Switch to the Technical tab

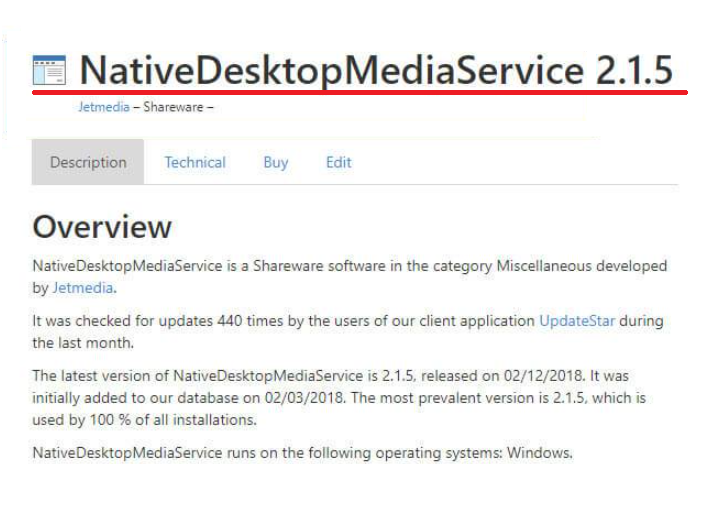tap(195, 162)
